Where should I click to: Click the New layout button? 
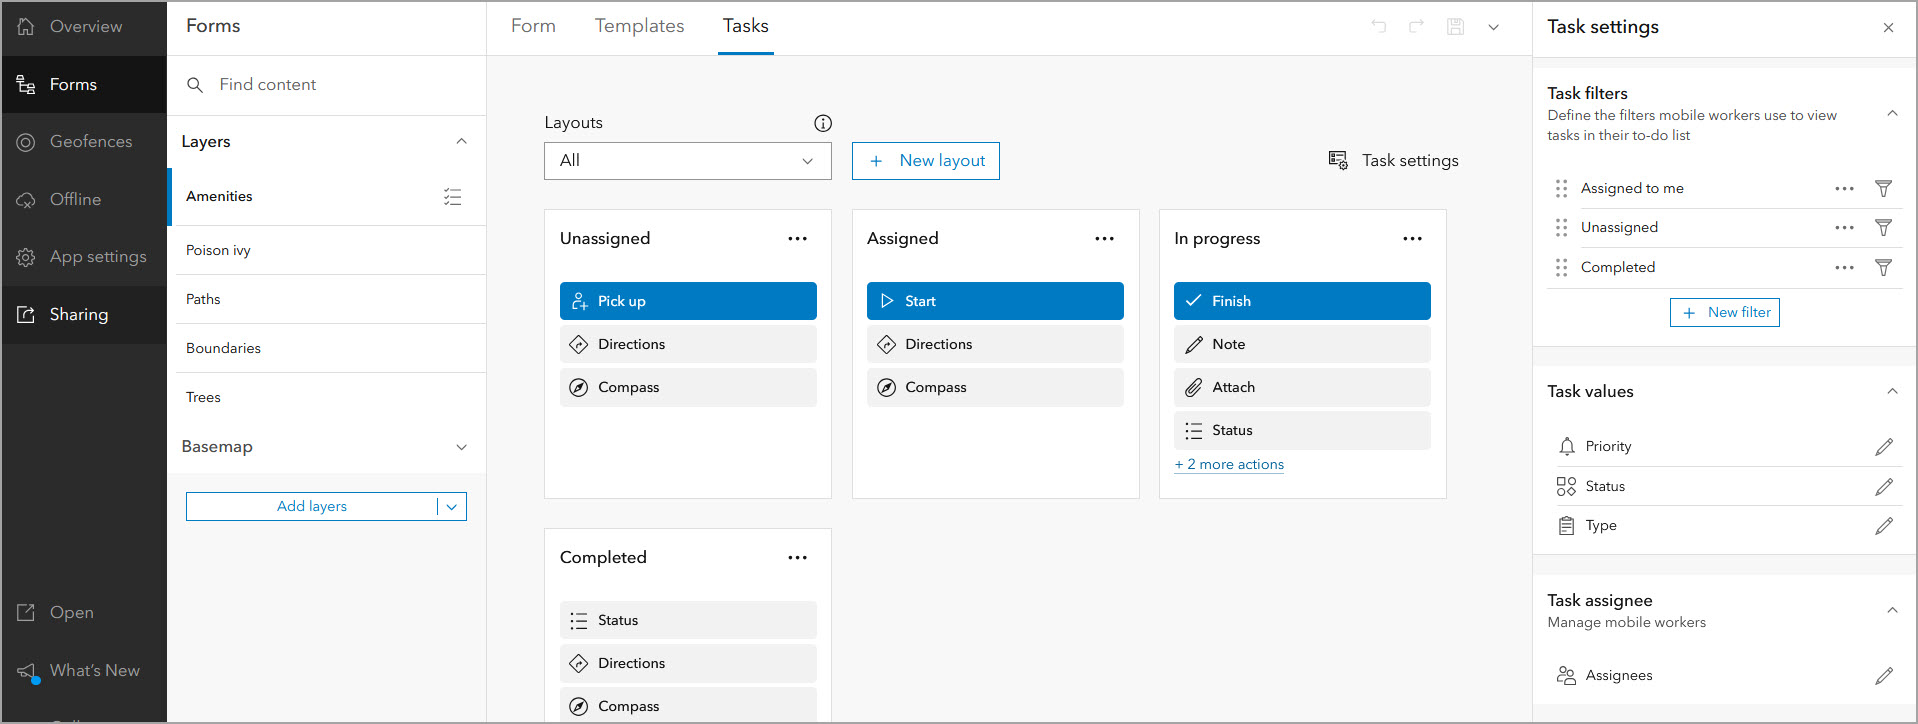tap(925, 161)
